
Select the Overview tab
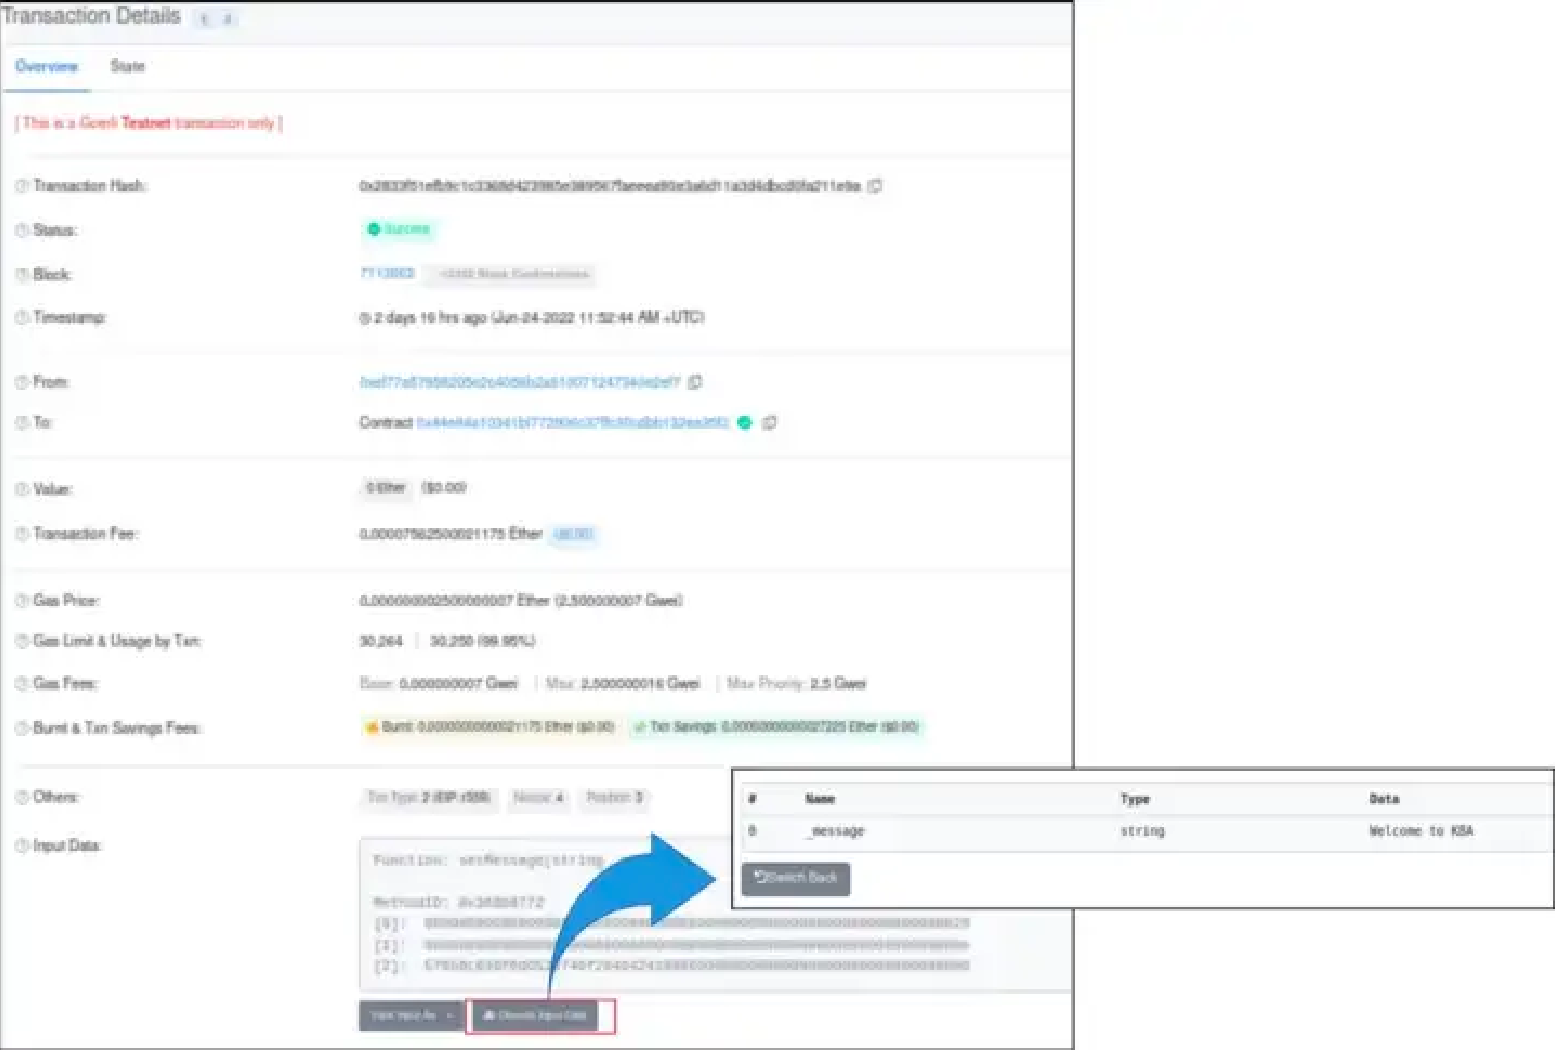[x=46, y=66]
